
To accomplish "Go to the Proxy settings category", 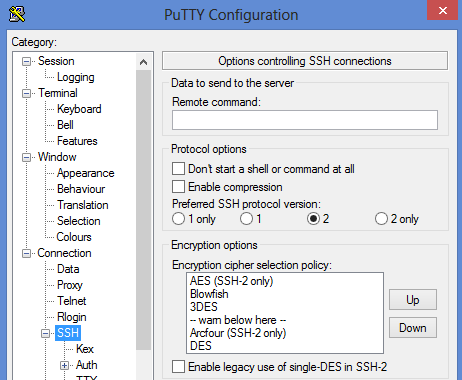I will (70, 285).
